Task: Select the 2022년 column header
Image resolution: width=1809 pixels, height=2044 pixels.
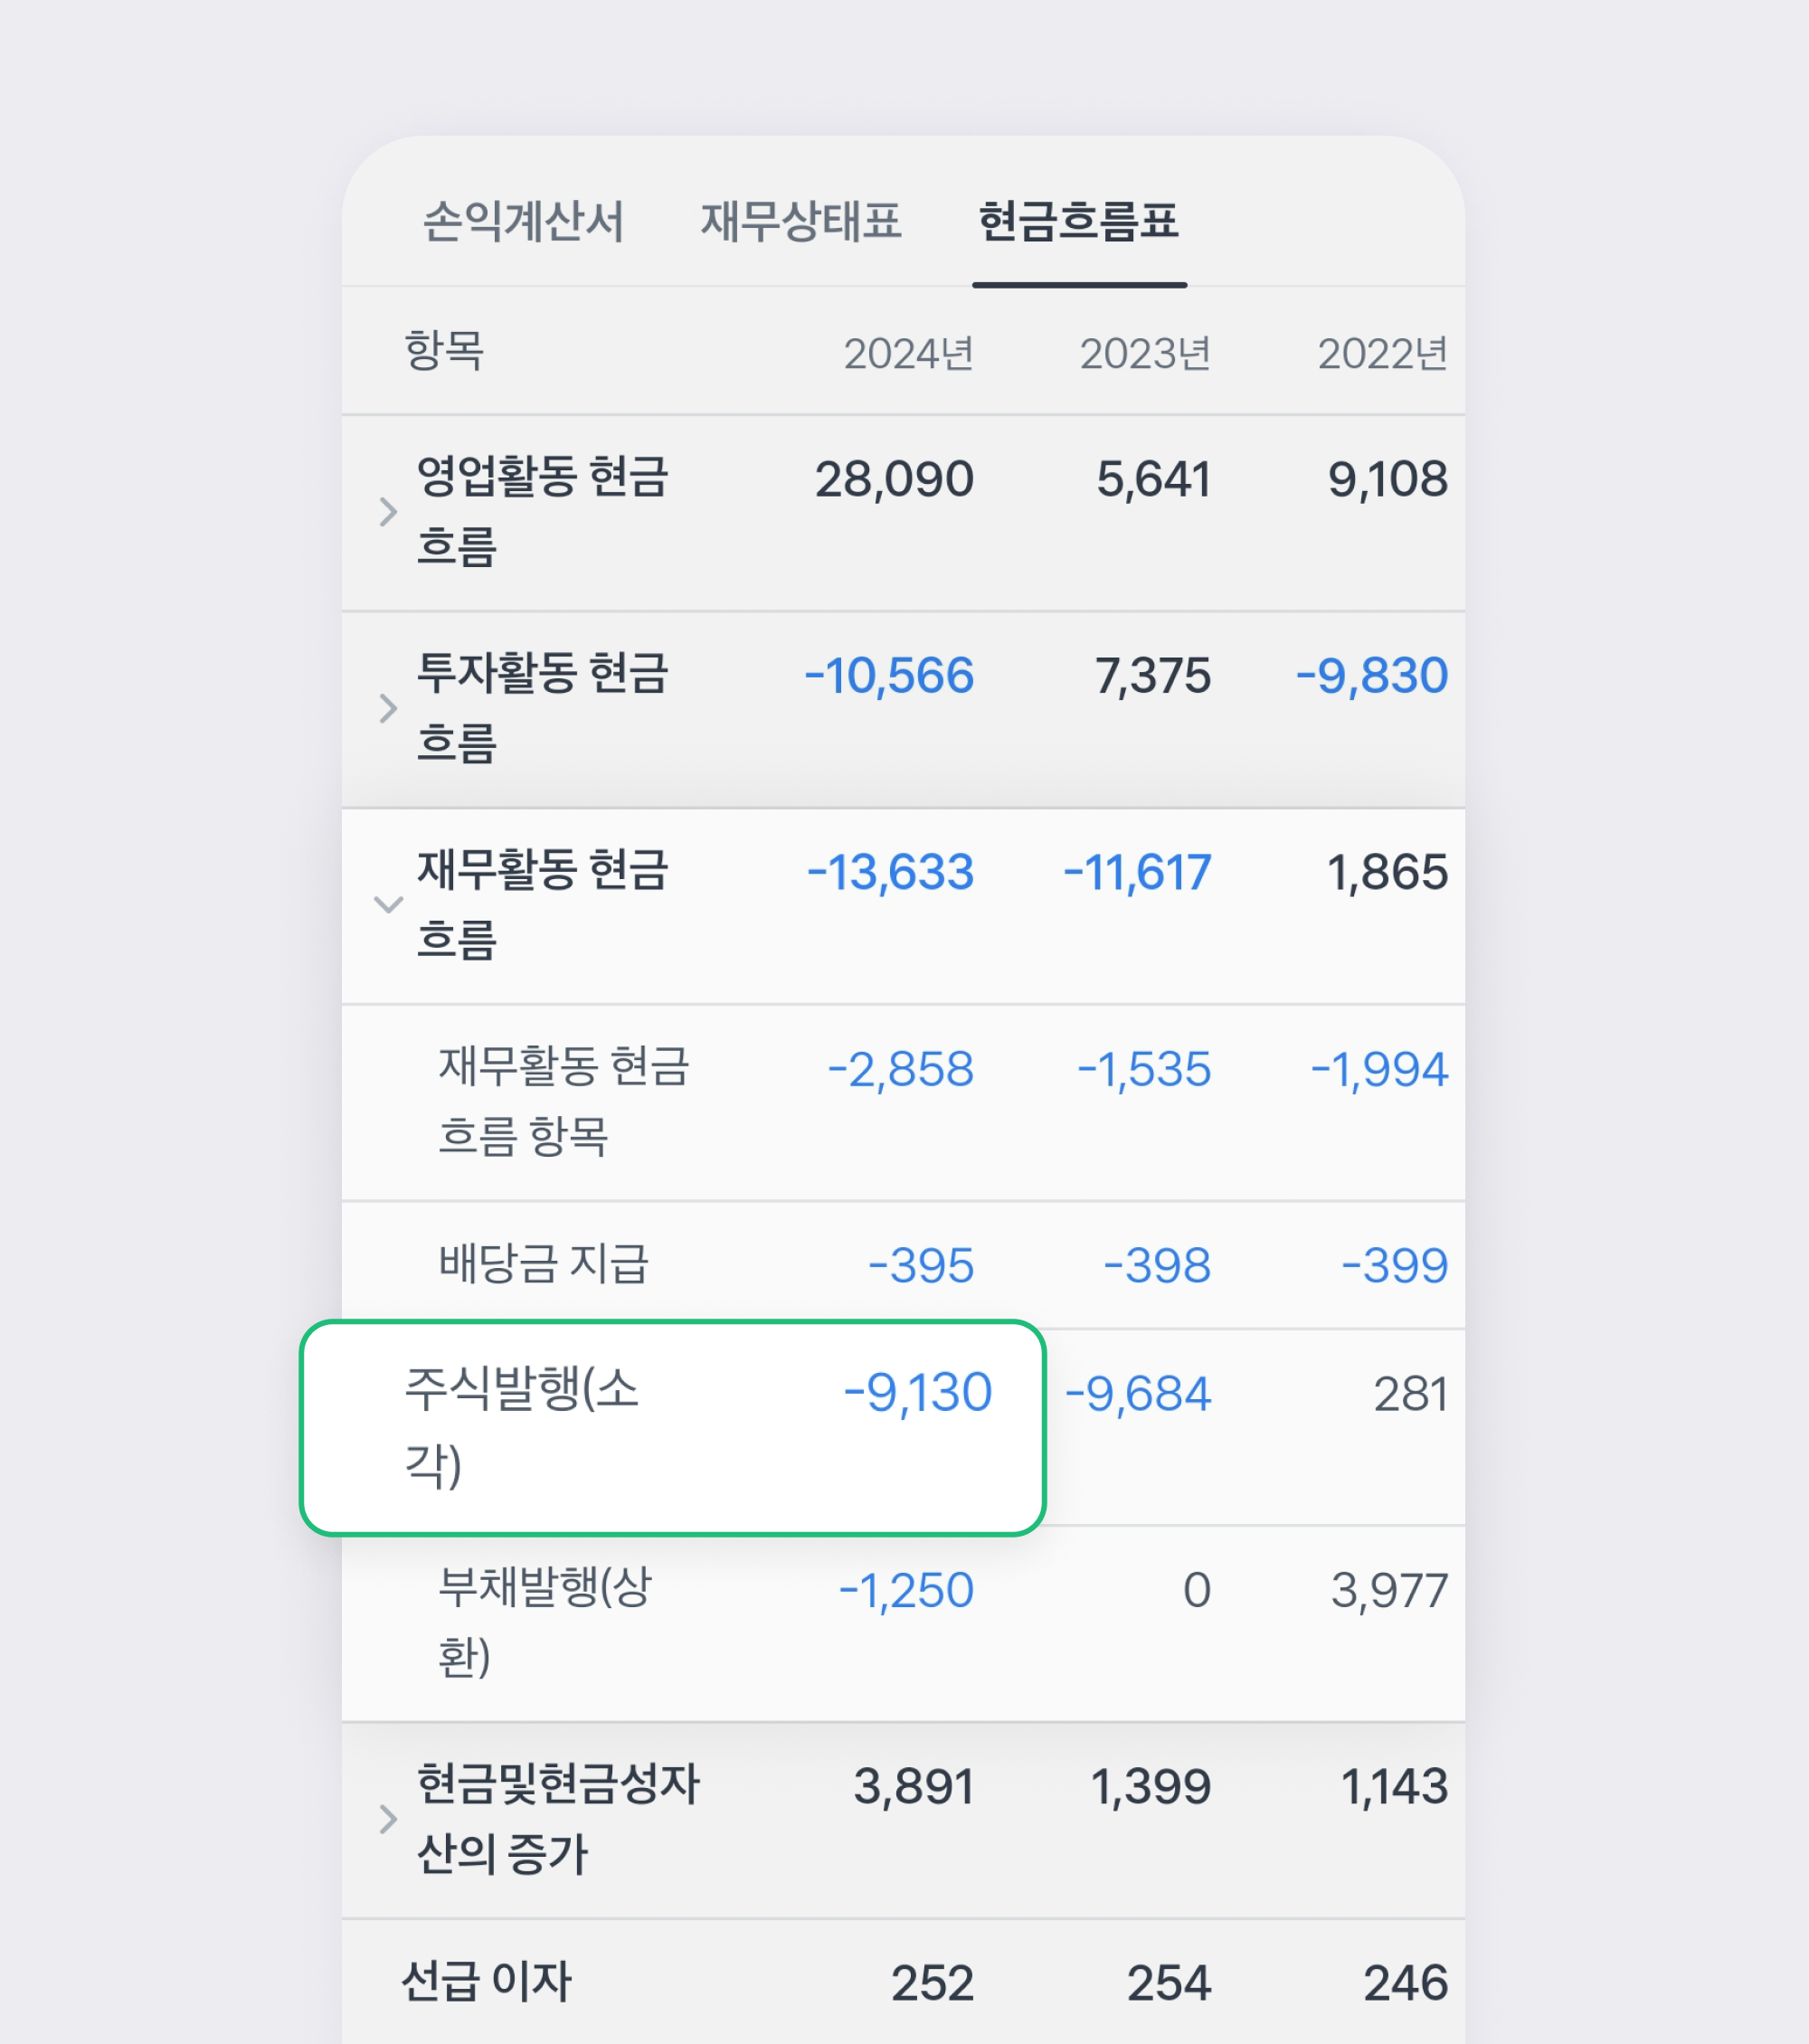Action: 1383,352
